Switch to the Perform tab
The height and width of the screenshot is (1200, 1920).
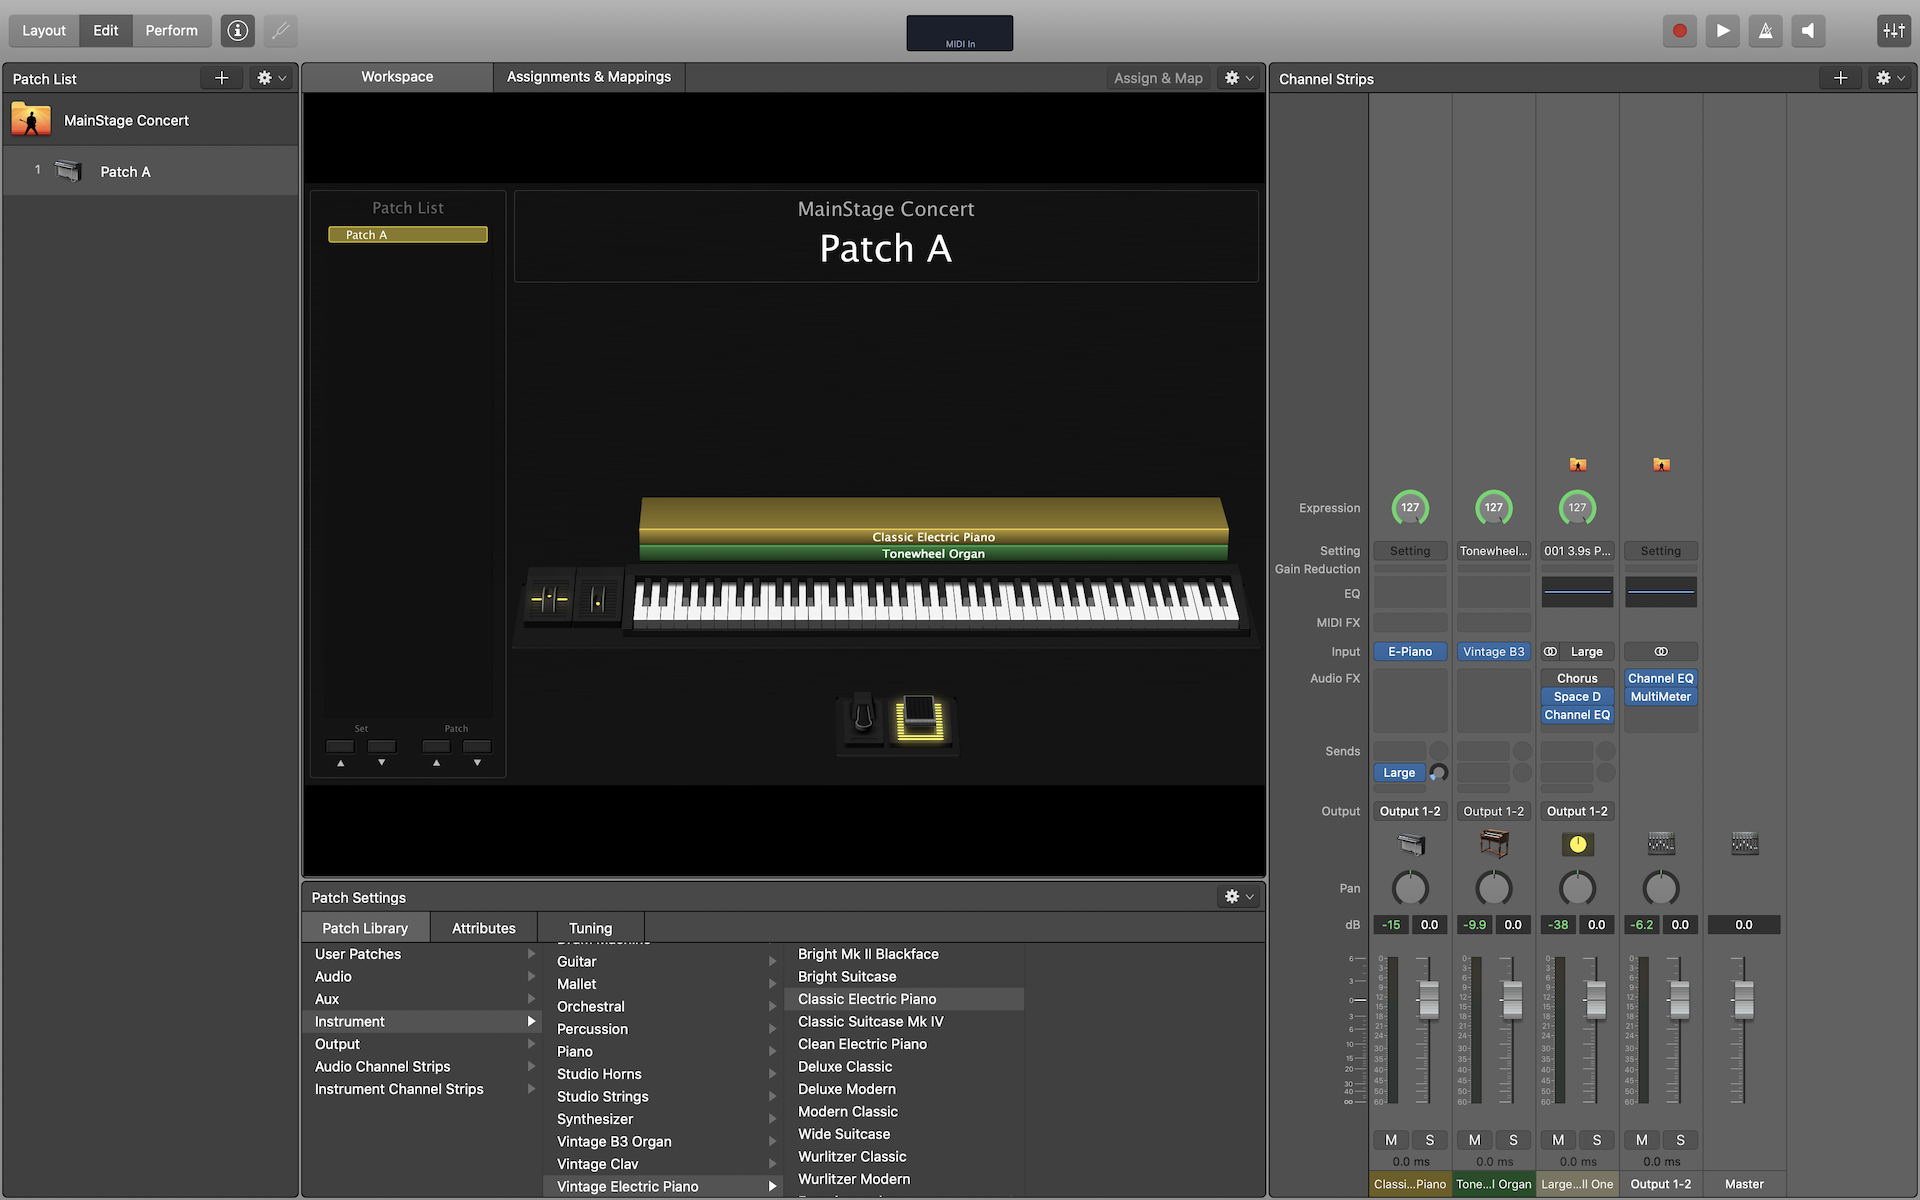(171, 31)
